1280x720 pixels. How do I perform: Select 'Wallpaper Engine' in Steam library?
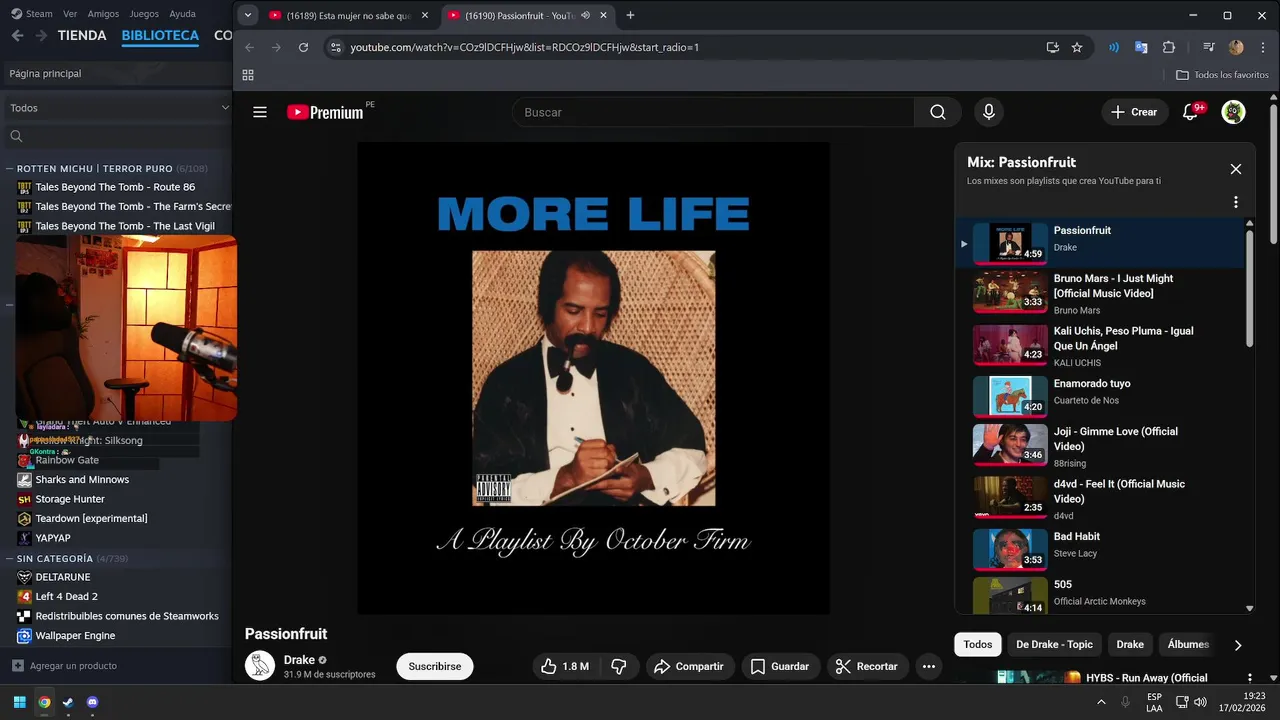coord(75,636)
